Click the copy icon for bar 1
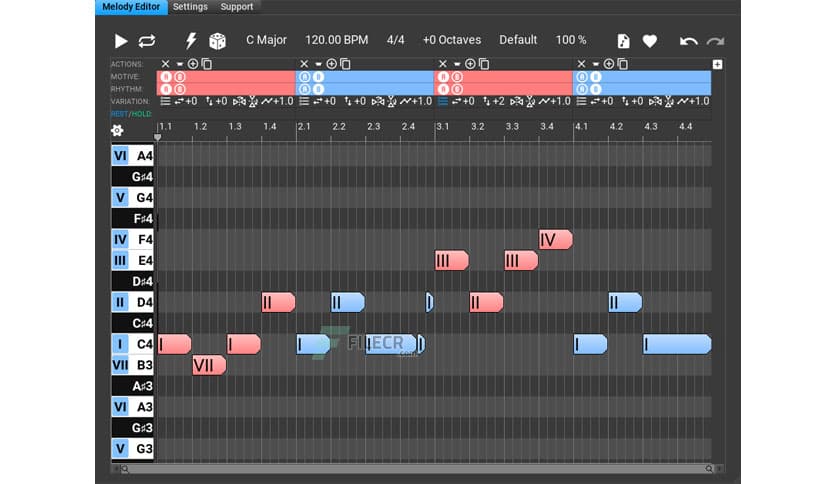Image resolution: width=836 pixels, height=484 pixels. [x=207, y=64]
